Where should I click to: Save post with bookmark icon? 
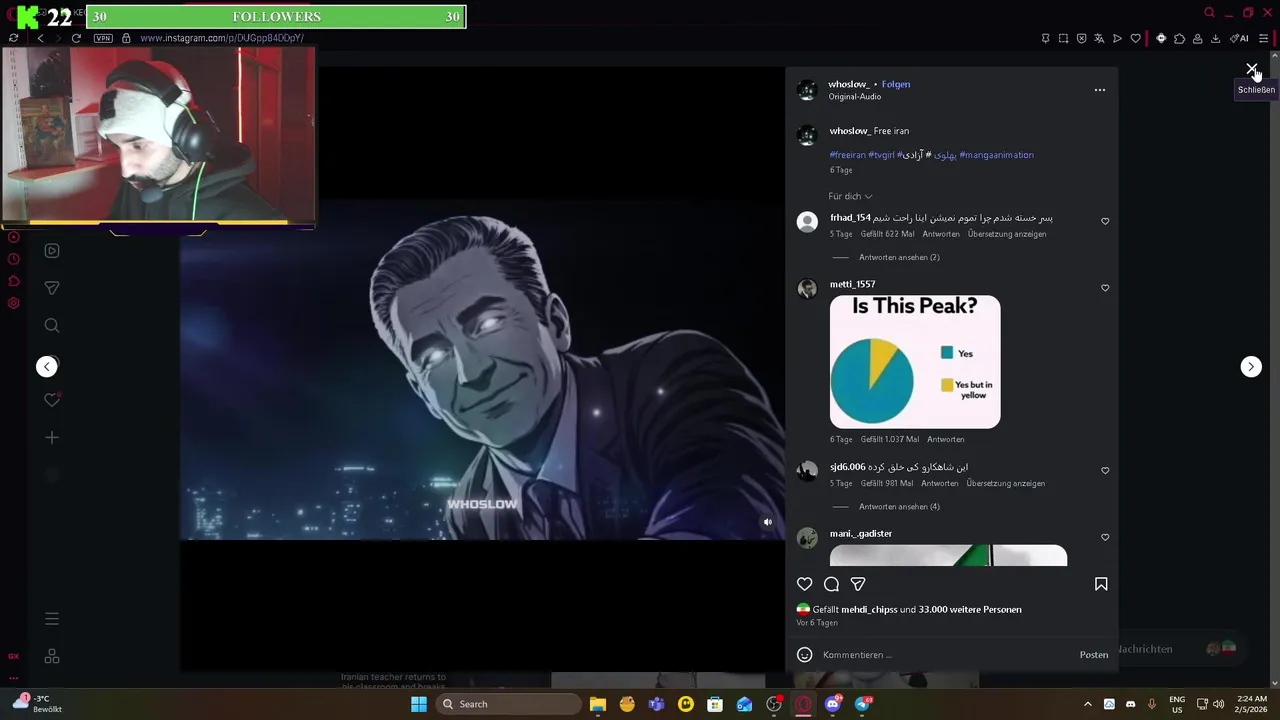1101,584
